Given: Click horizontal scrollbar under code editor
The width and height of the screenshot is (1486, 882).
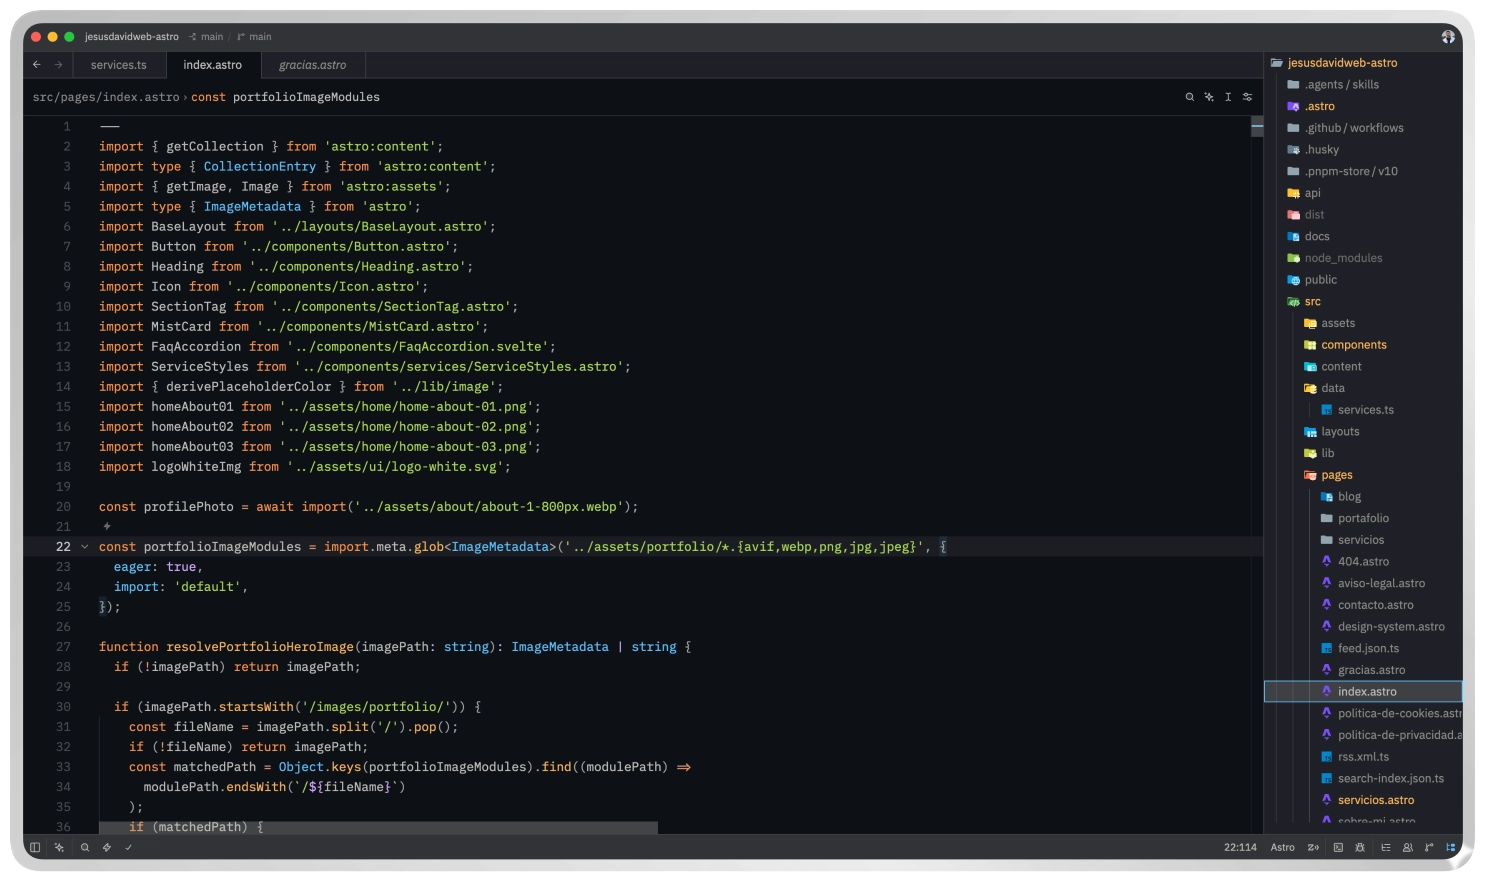Looking at the screenshot, I should tap(378, 828).
